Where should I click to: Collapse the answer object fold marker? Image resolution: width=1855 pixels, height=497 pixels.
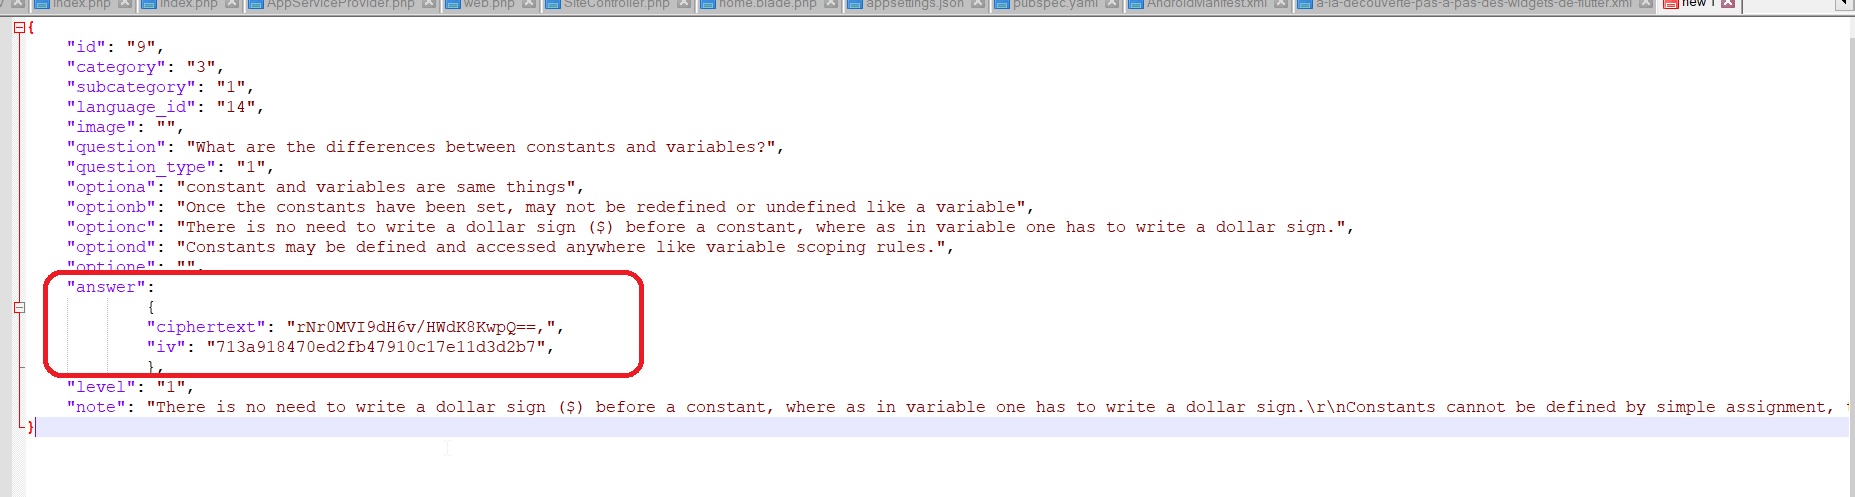[x=19, y=307]
